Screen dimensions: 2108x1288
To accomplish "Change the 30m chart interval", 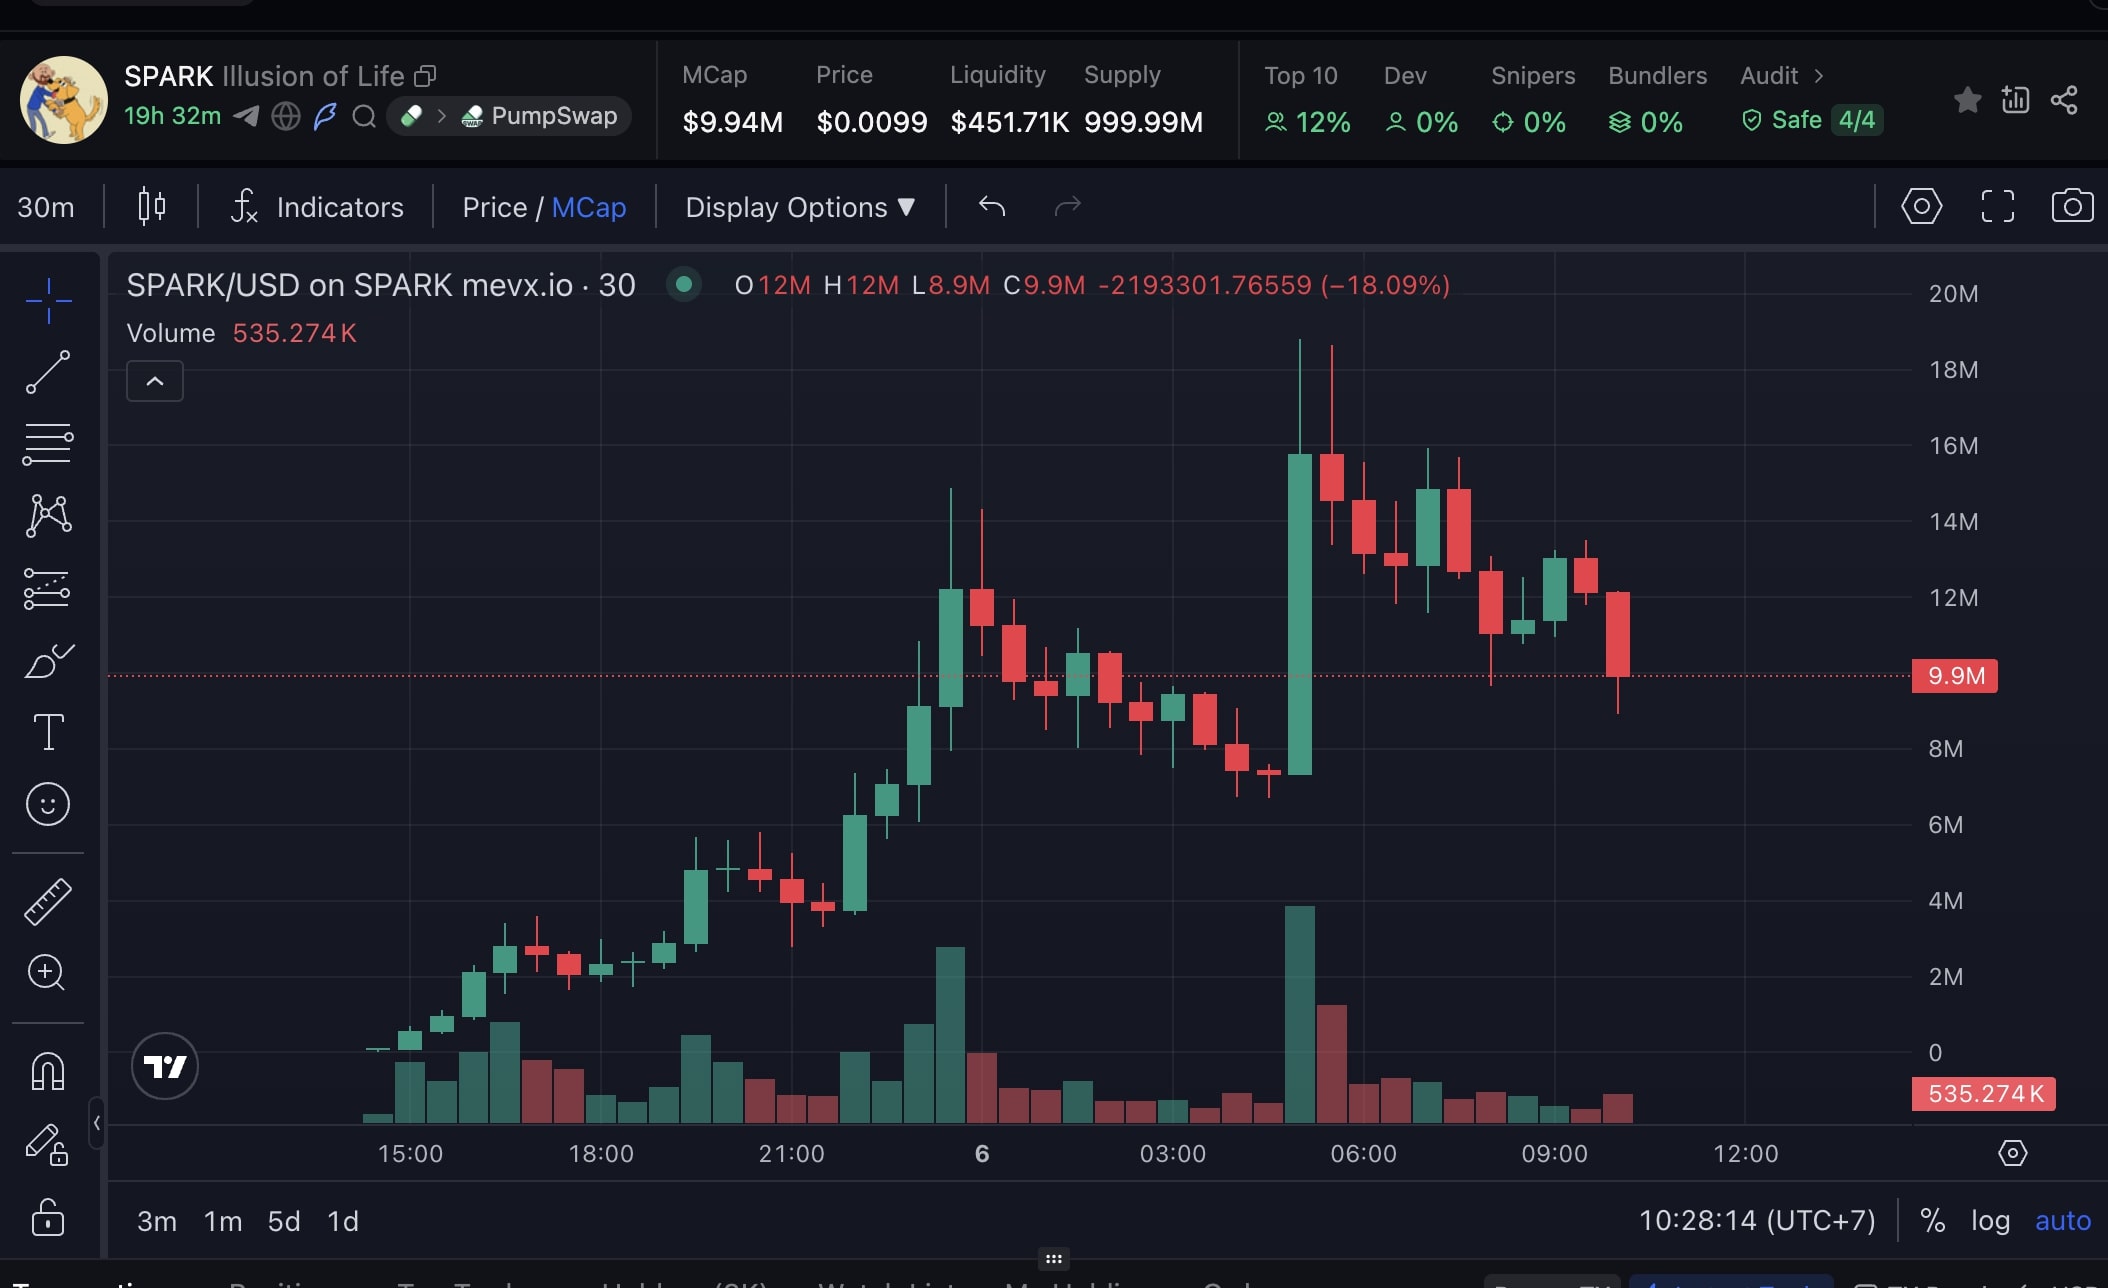I will pyautogui.click(x=46, y=207).
